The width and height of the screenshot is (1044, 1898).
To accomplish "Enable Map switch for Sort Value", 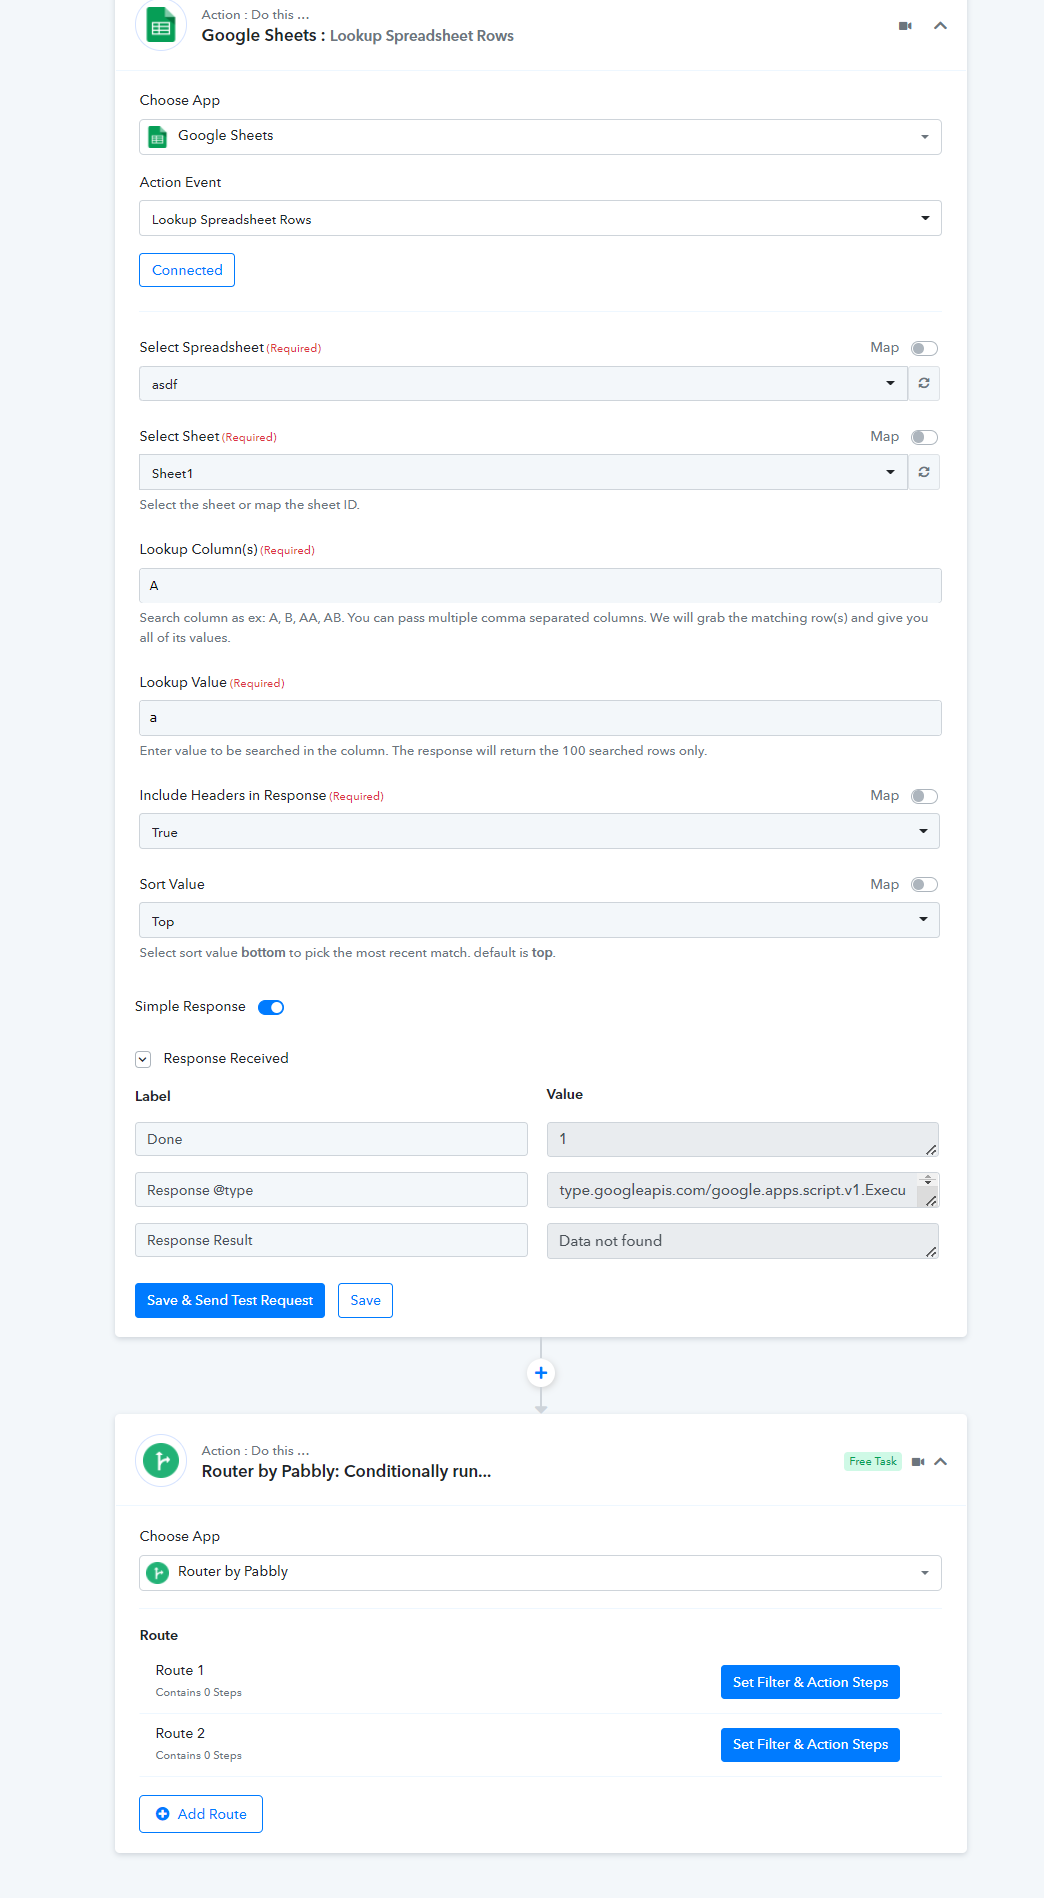I will point(924,884).
